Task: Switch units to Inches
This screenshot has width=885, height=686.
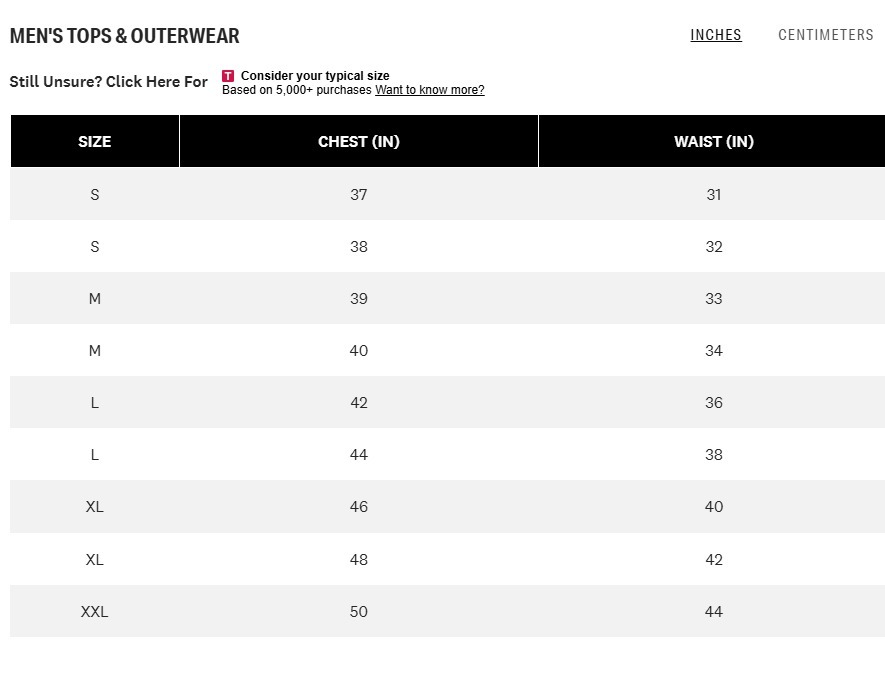Action: point(716,35)
